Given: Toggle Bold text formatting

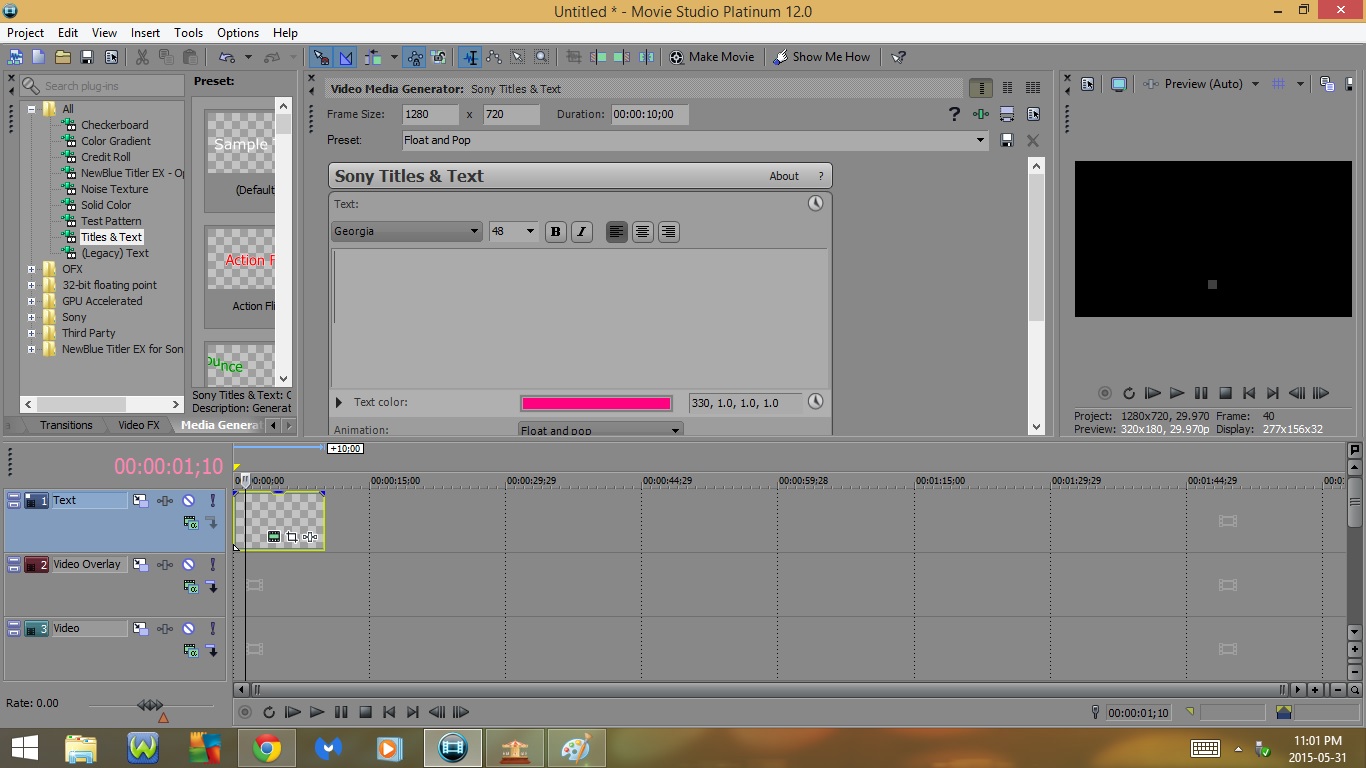Looking at the screenshot, I should (556, 232).
